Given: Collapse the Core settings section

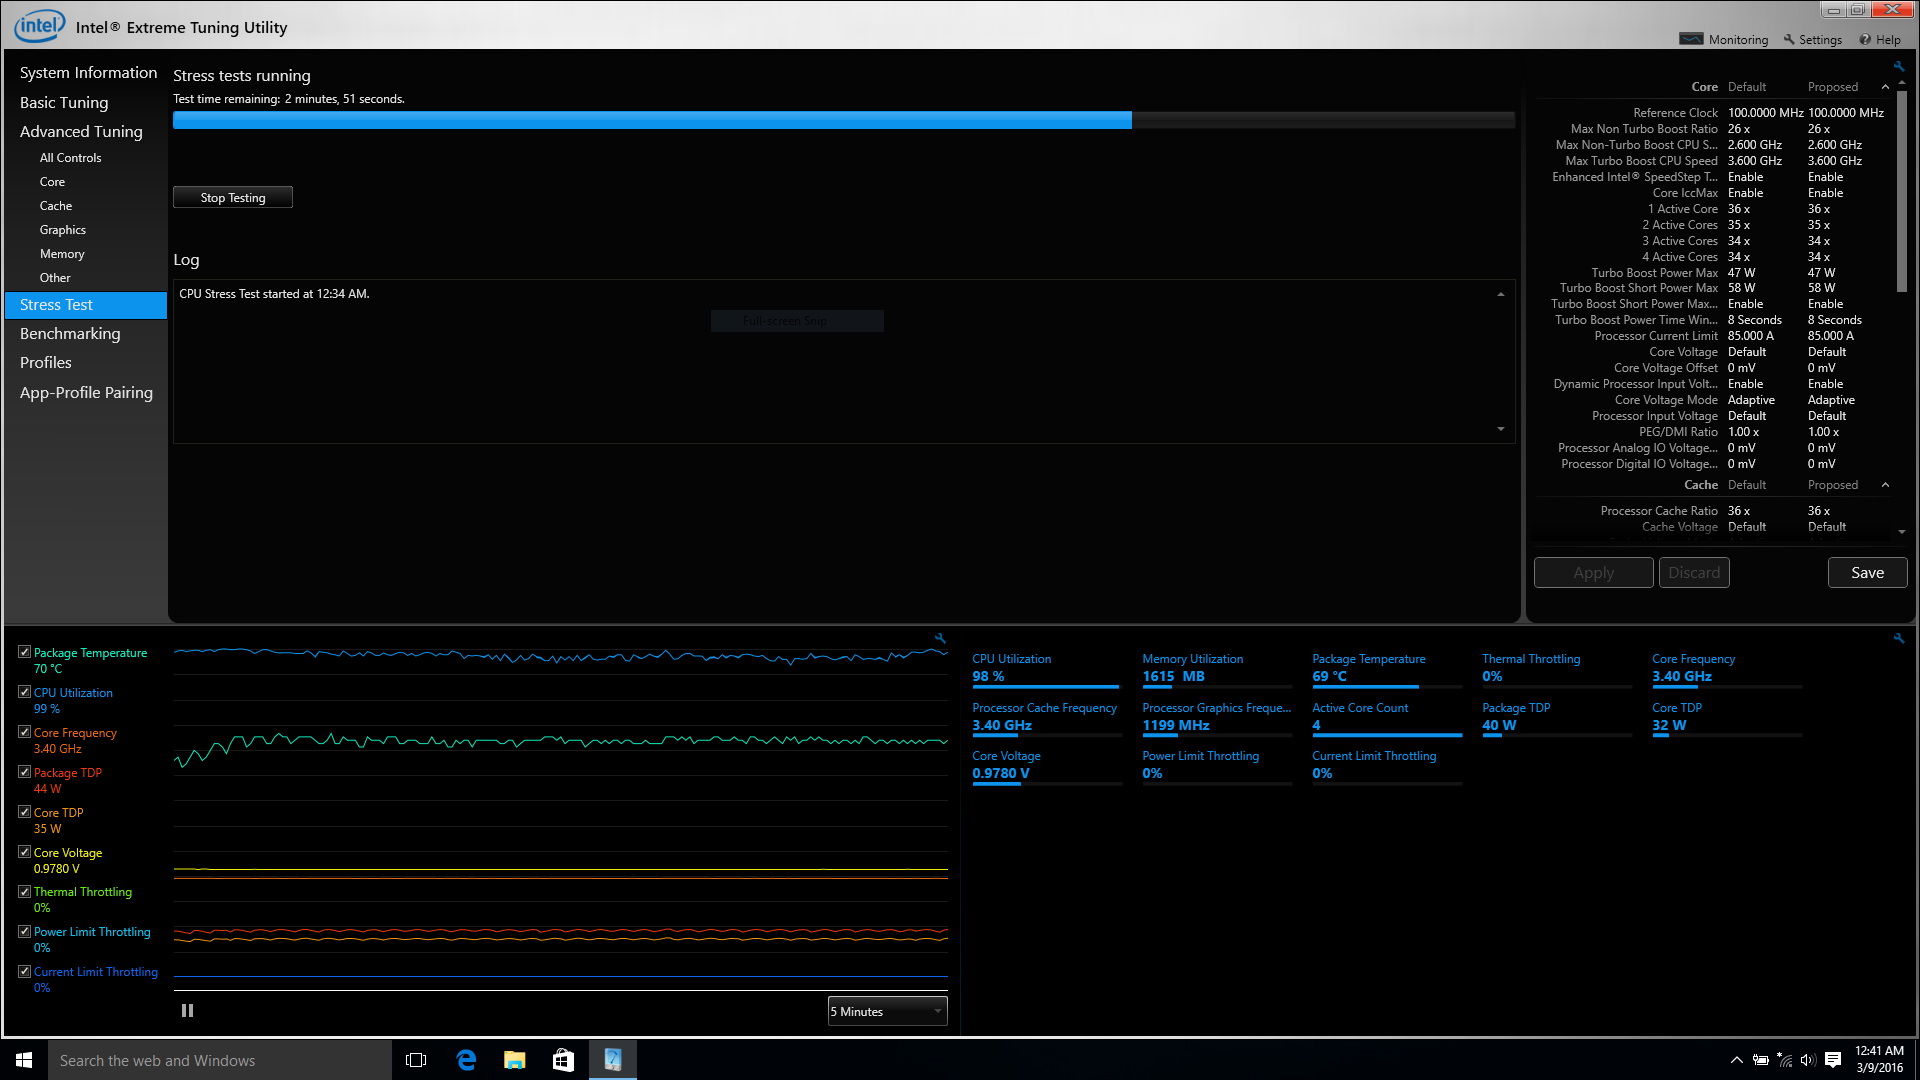Looking at the screenshot, I should 1885,87.
